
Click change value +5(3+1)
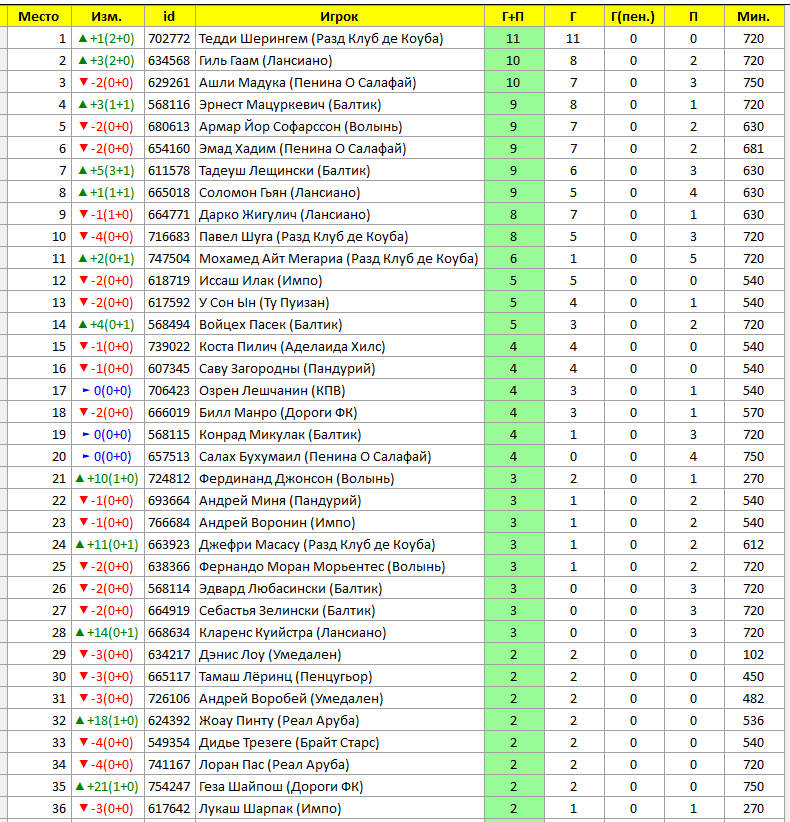coord(107,170)
